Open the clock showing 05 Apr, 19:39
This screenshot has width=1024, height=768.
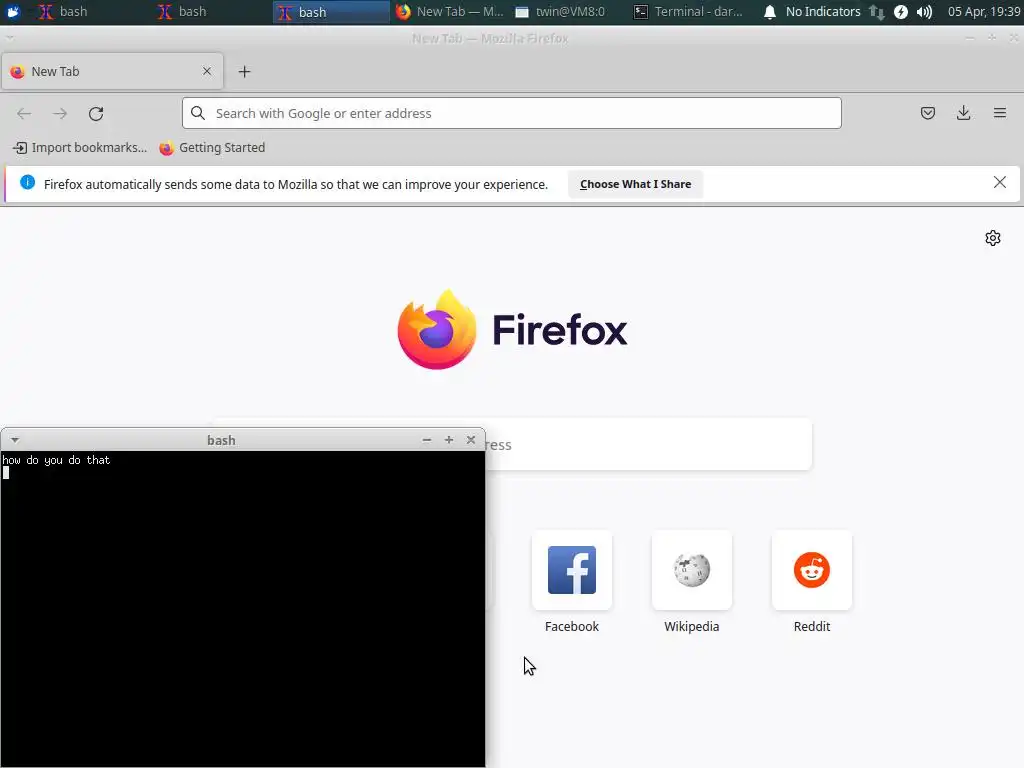click(x=984, y=12)
